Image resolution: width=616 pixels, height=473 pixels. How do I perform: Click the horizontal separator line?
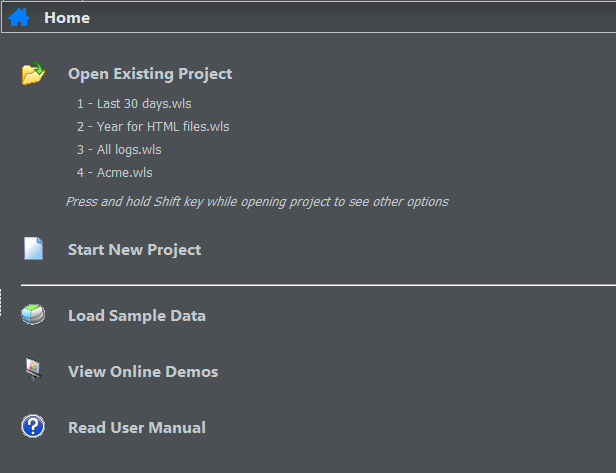click(318, 285)
